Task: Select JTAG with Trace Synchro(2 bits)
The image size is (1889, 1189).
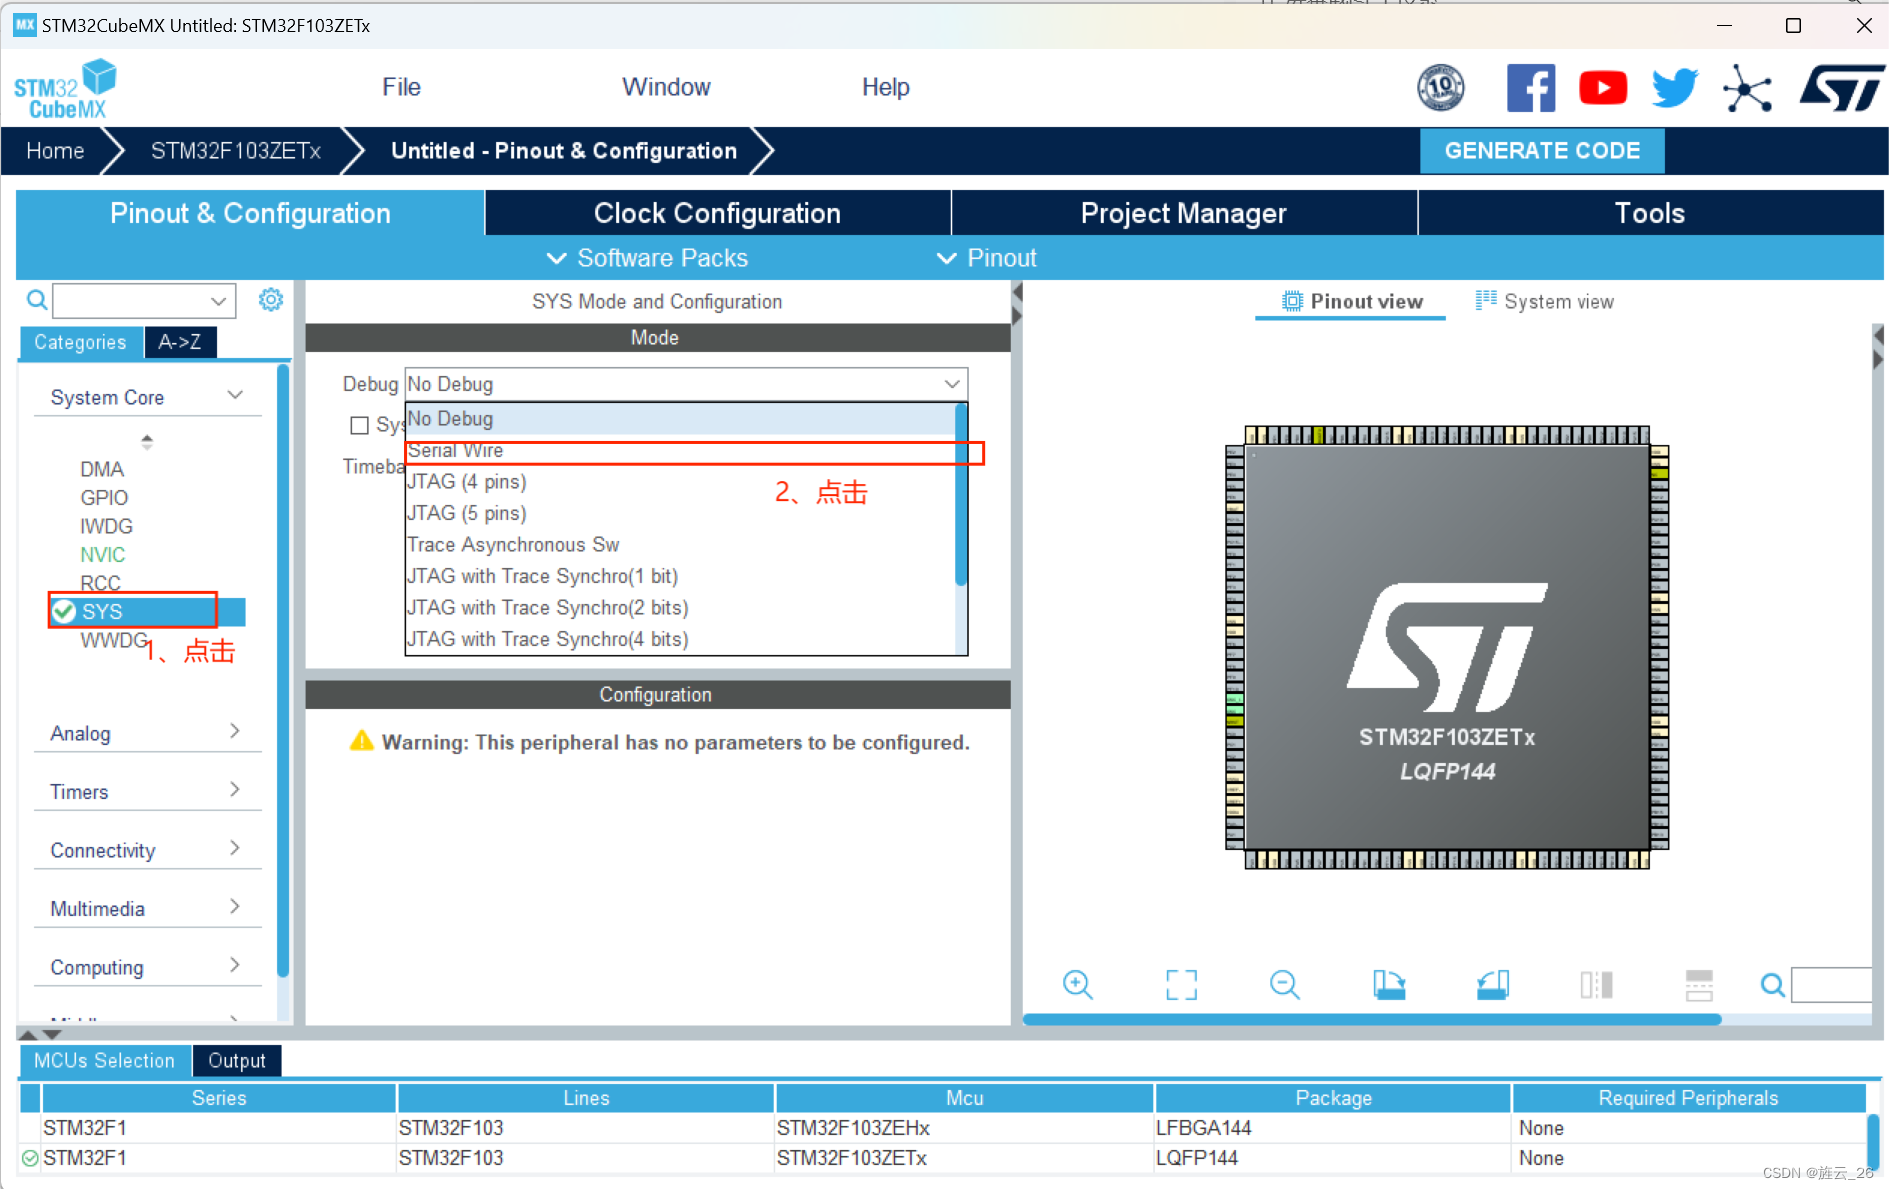Action: 680,608
